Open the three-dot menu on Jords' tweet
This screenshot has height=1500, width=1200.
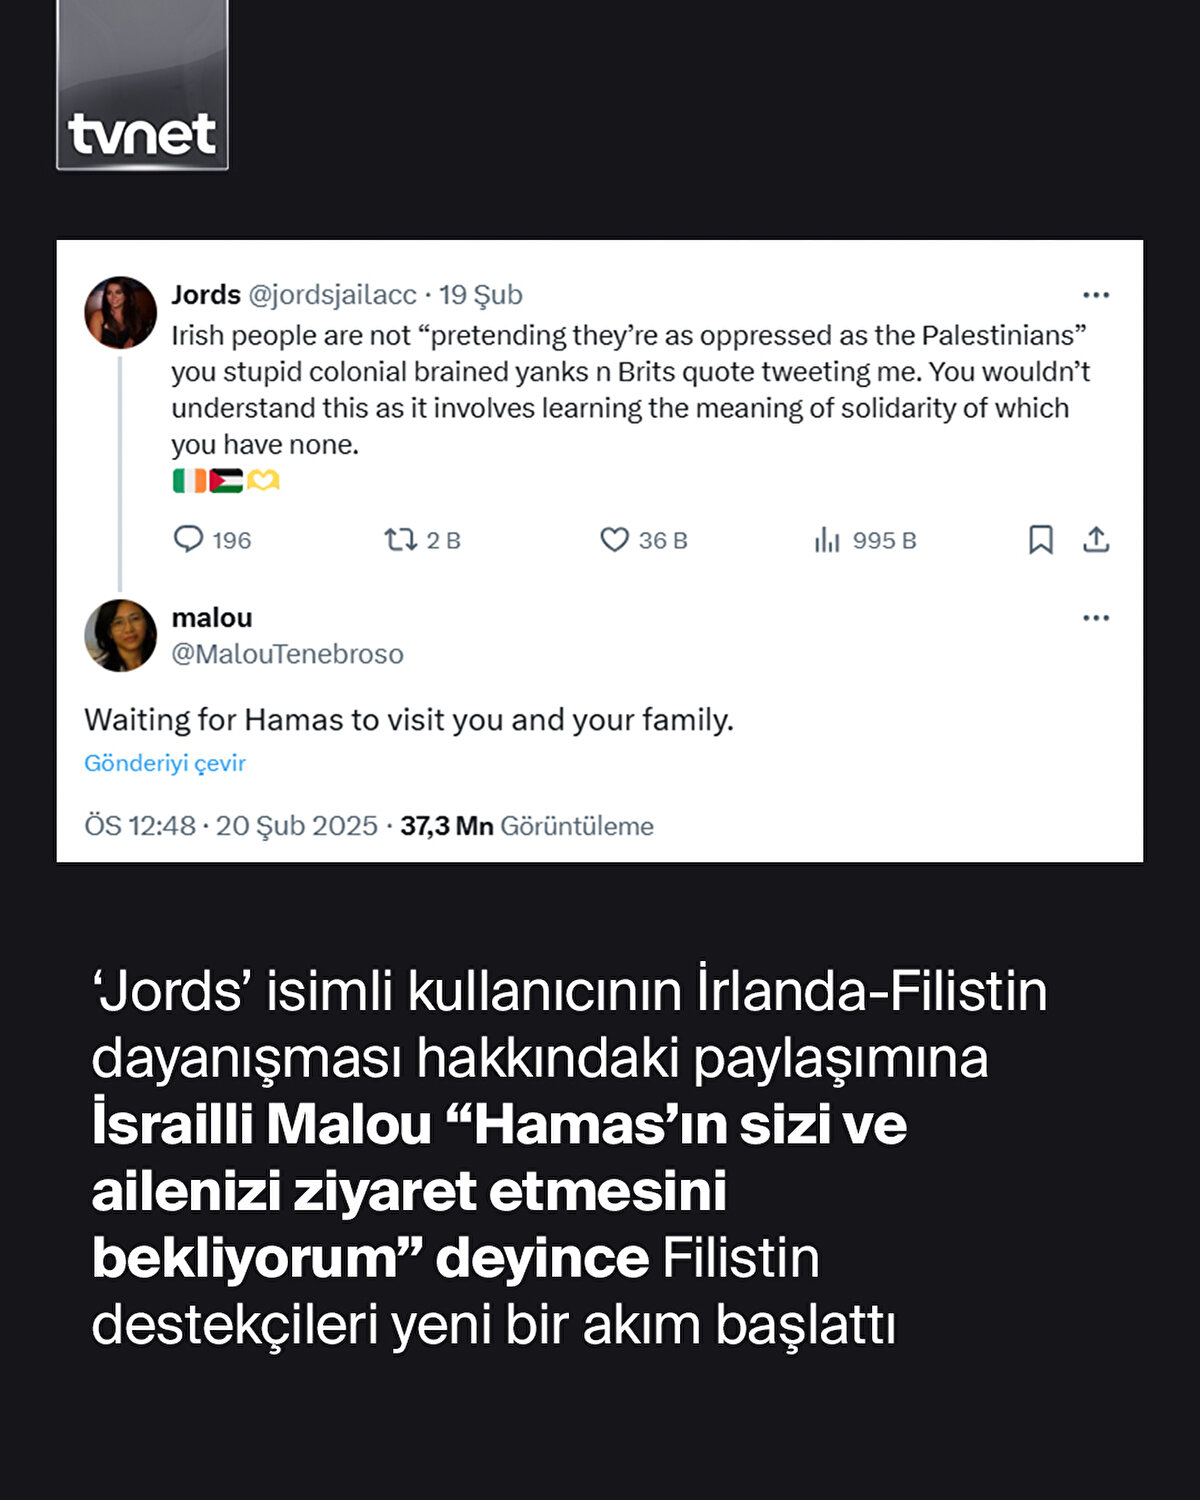coord(1096,295)
